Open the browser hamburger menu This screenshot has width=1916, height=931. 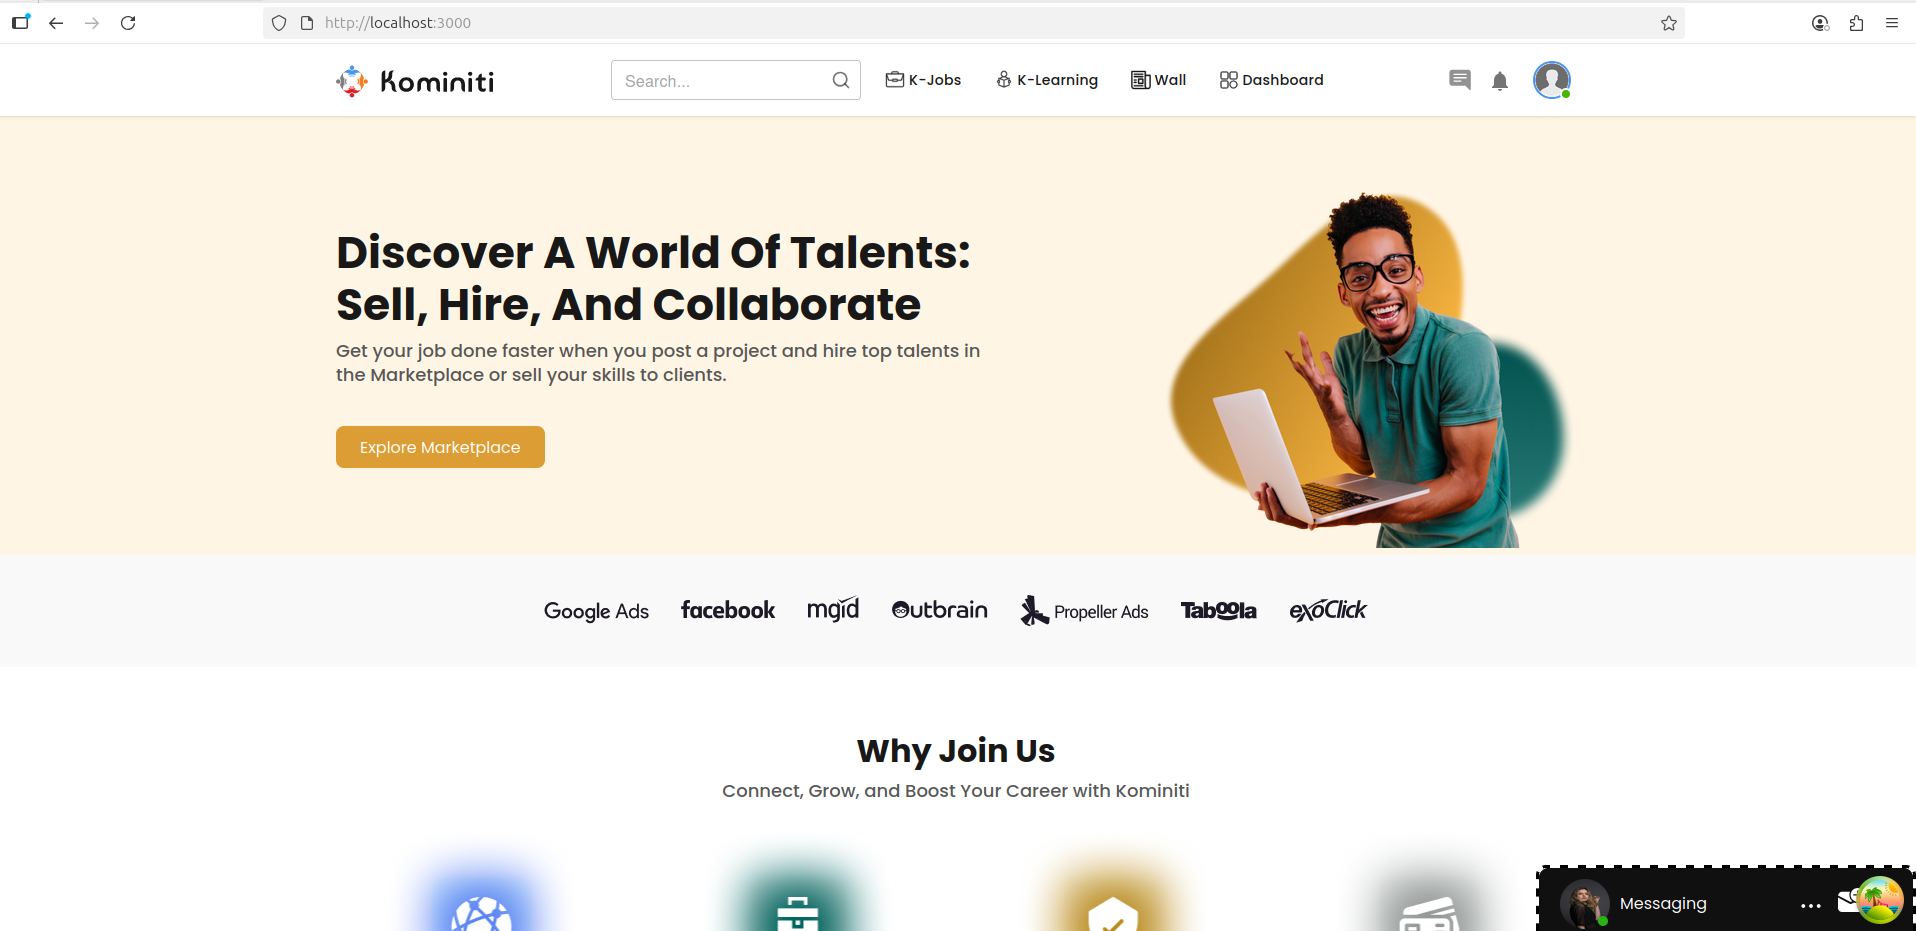pos(1892,23)
